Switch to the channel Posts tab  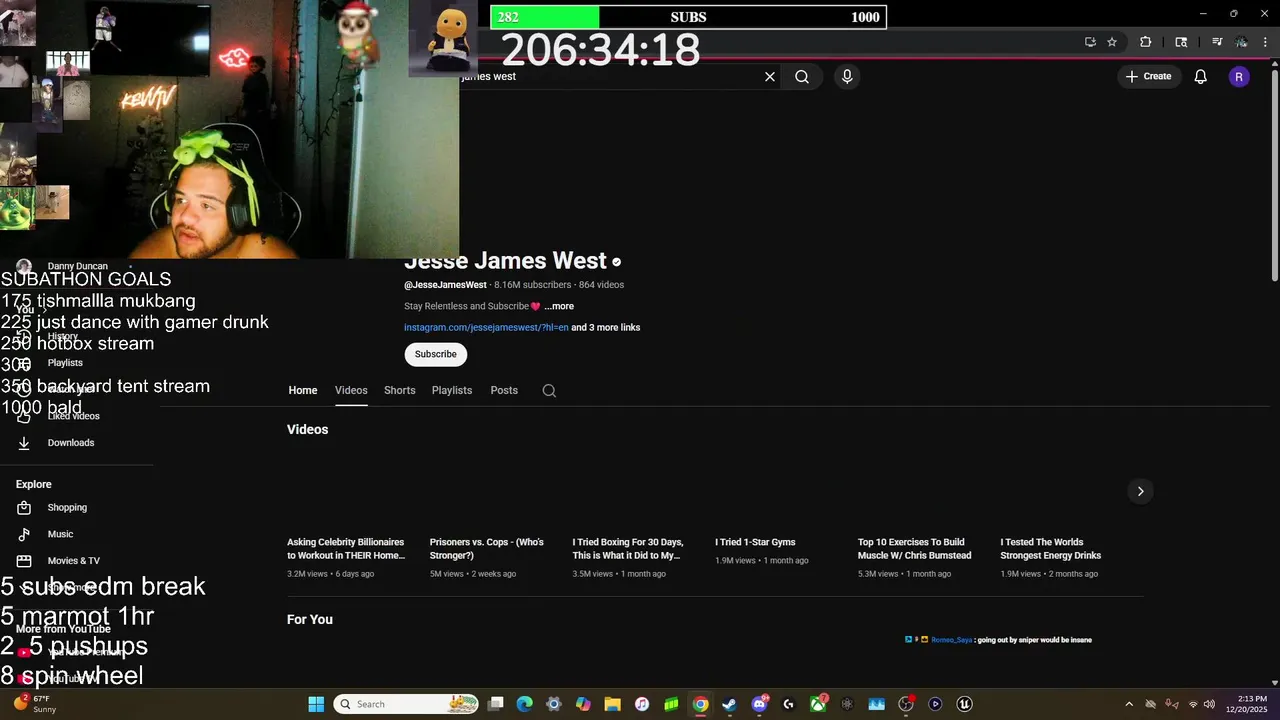click(504, 390)
